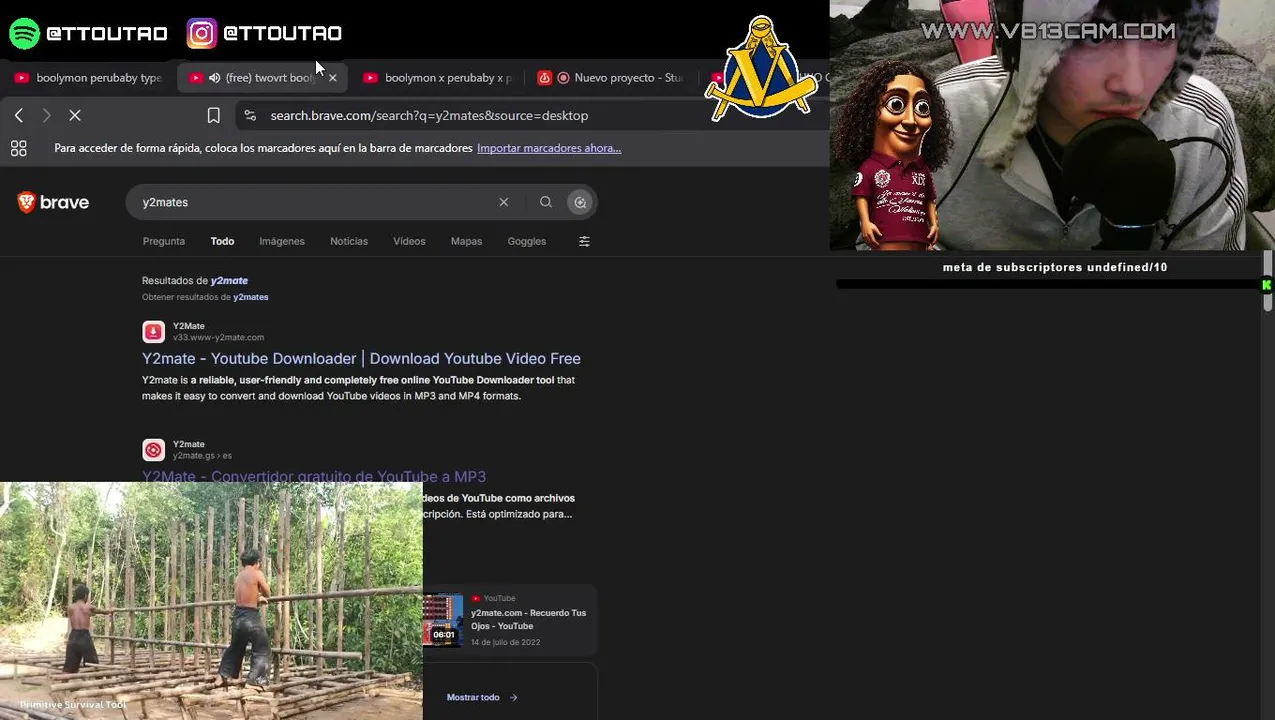Open search filter settings sliders icon

click(585, 241)
